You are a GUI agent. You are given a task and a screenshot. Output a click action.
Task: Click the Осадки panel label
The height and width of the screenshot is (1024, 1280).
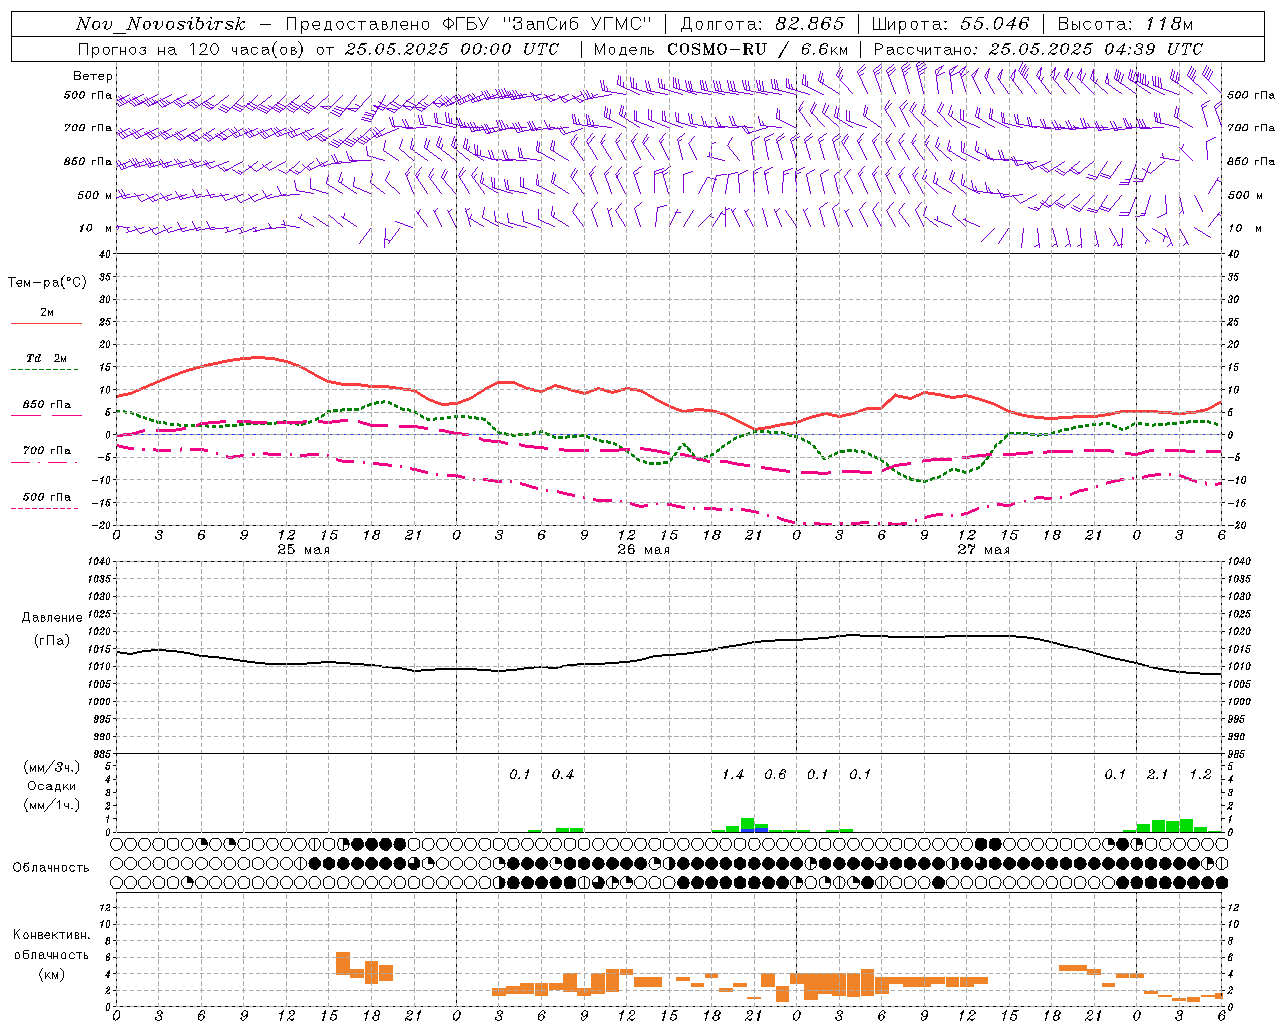pos(52,786)
